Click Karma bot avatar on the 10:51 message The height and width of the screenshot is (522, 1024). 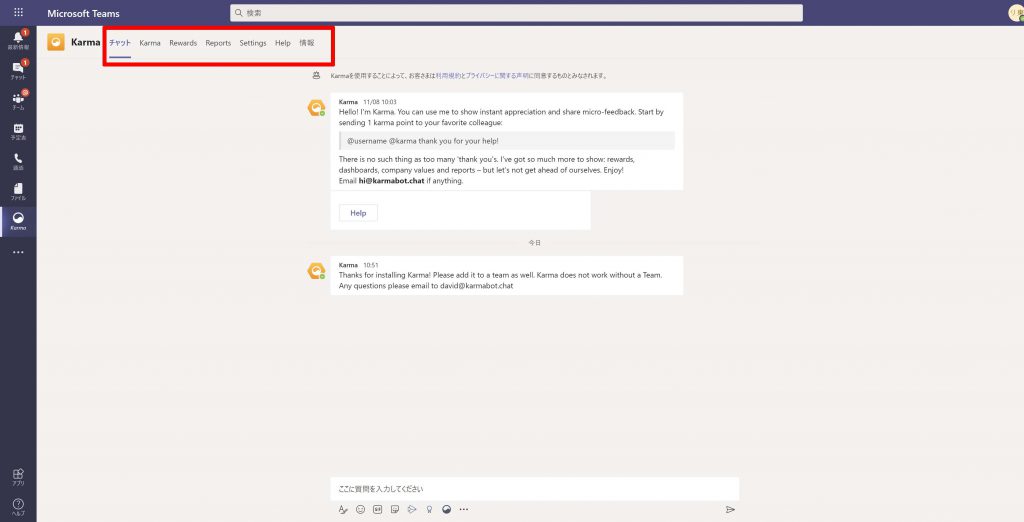click(317, 270)
